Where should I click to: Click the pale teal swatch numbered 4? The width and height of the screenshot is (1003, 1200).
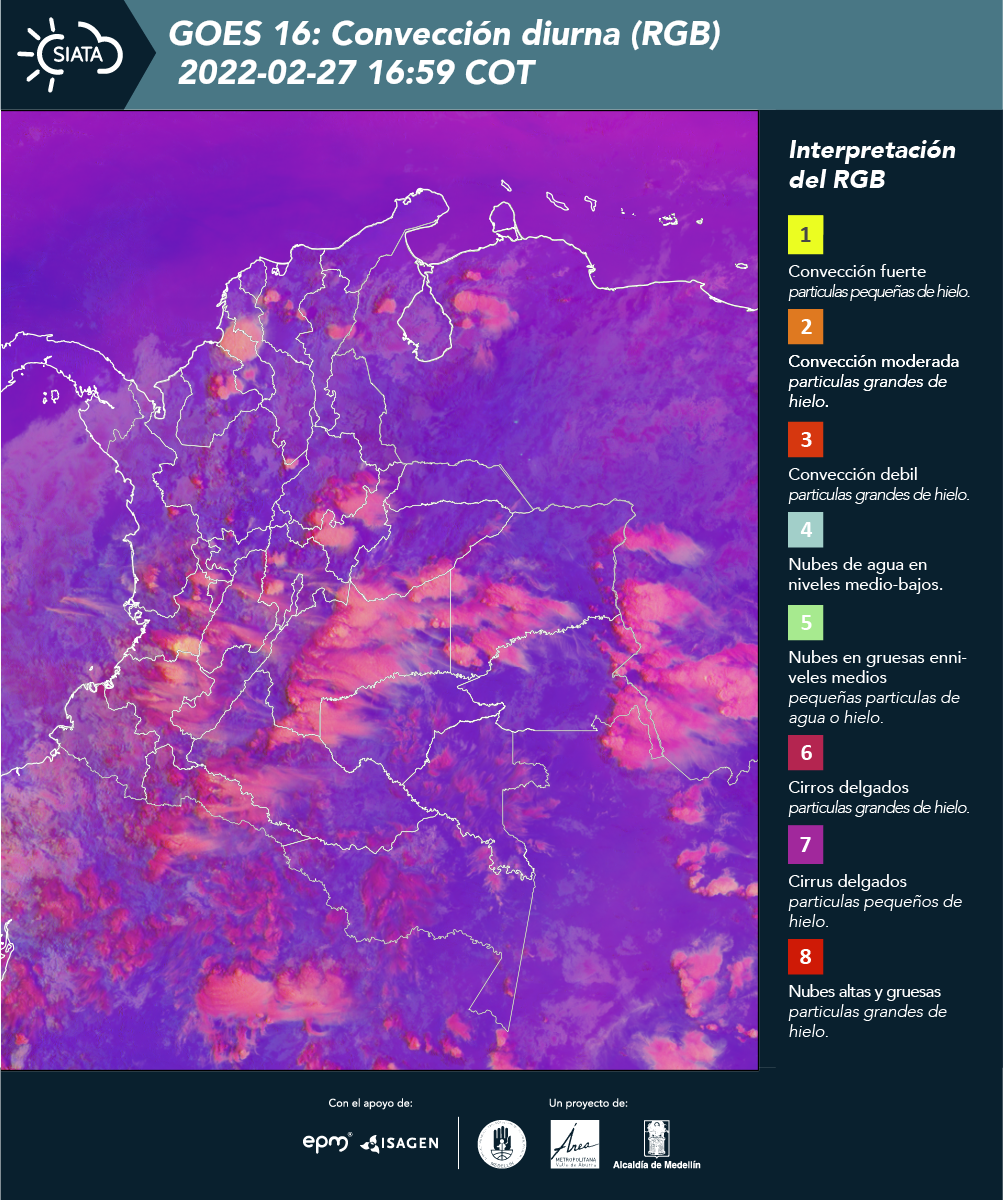[x=805, y=530]
